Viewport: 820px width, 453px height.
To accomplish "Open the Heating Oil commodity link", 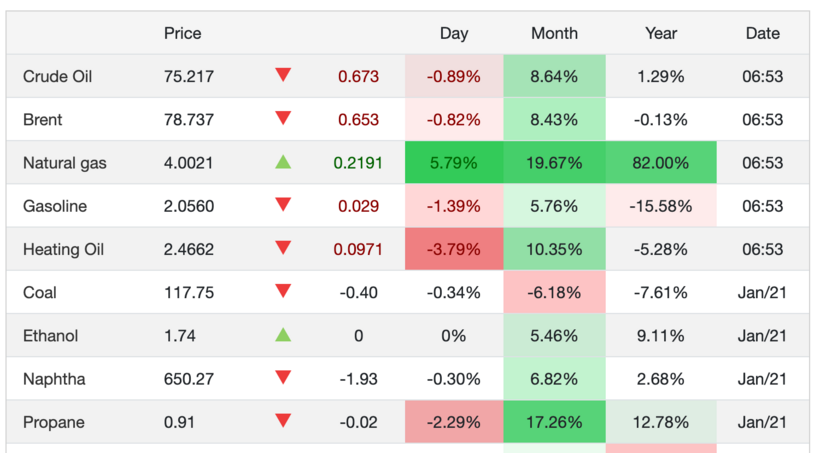I will click(x=63, y=250).
